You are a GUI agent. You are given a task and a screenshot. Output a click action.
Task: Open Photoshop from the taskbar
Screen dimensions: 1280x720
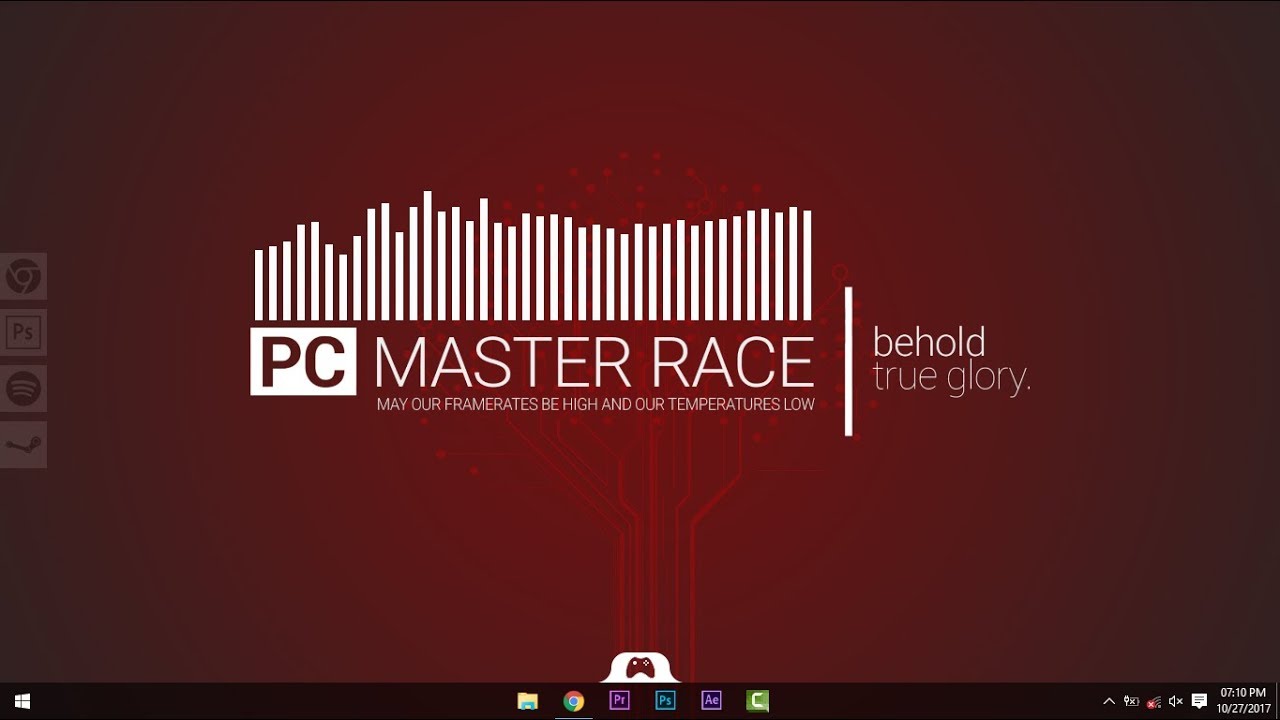pos(665,700)
